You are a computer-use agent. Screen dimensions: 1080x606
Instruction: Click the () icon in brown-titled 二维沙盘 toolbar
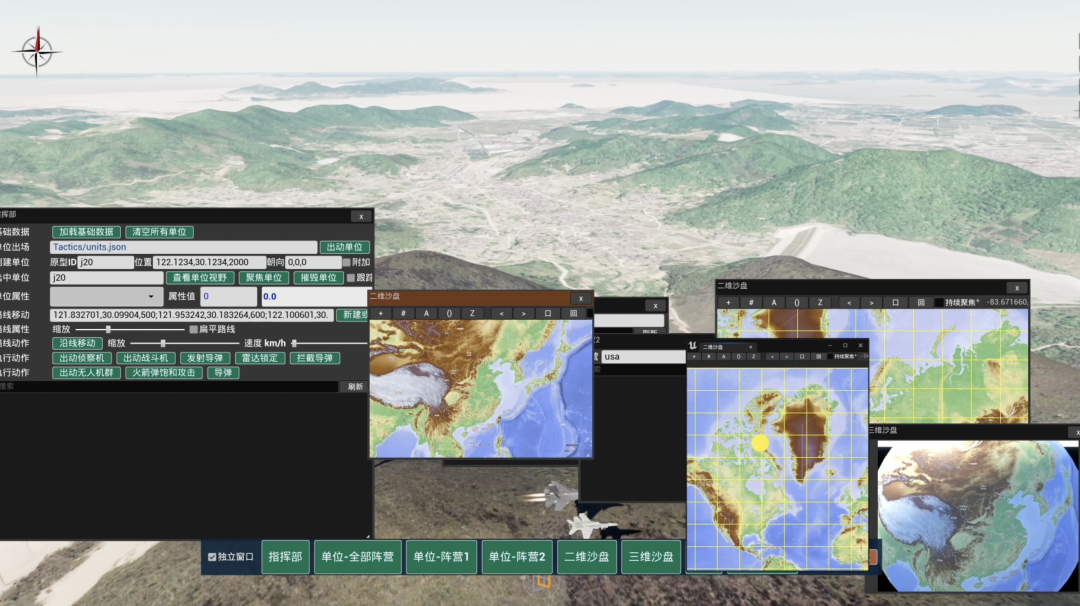pos(449,313)
